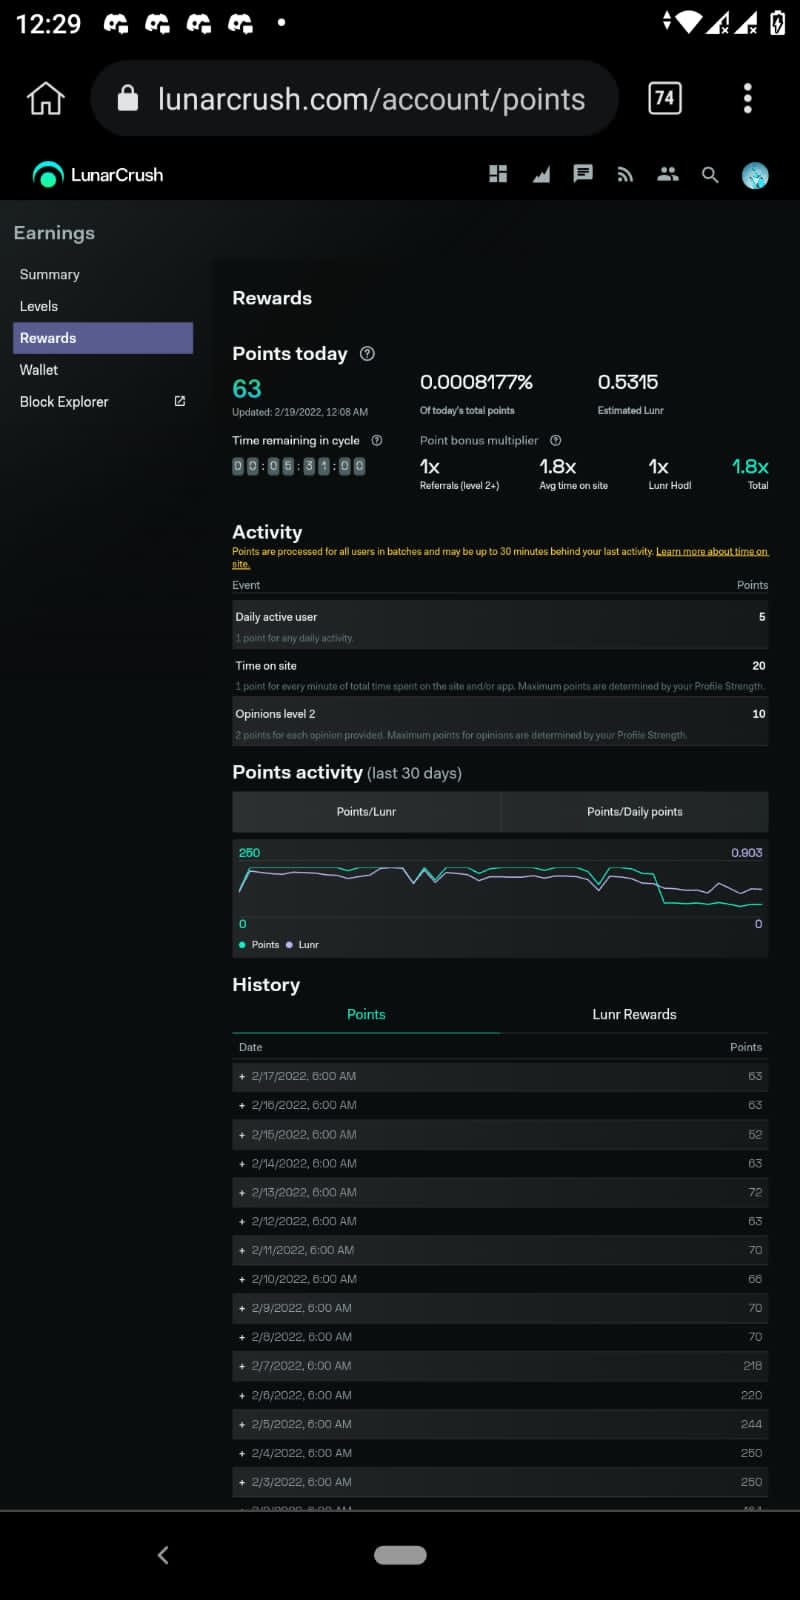Expand the 2/3/2022 history row
This screenshot has width=800, height=1600.
(x=500, y=1482)
